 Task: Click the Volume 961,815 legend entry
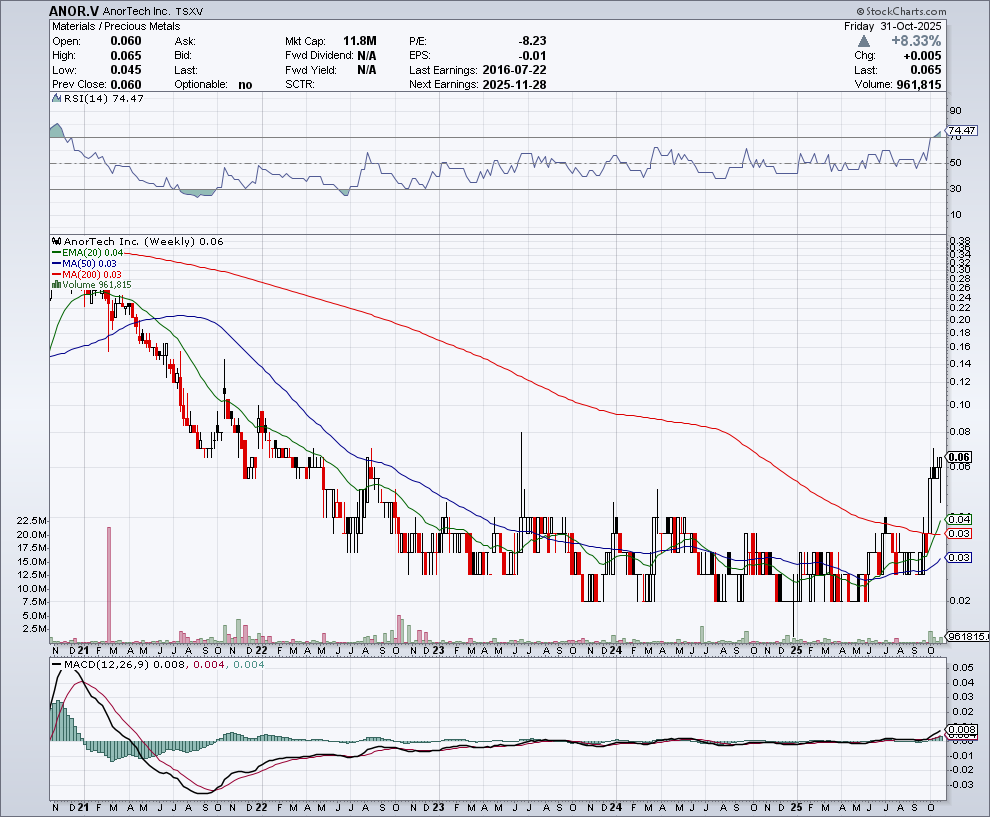97,285
